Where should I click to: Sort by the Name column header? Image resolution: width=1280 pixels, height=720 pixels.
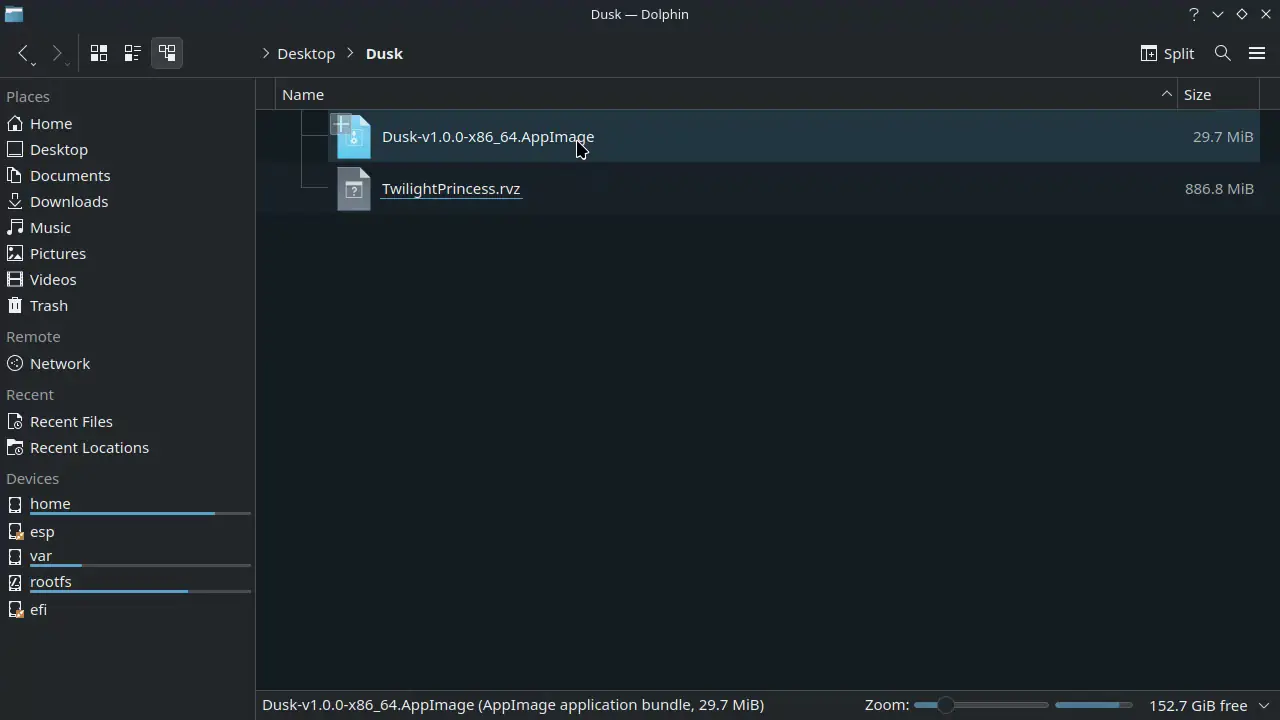click(727, 94)
